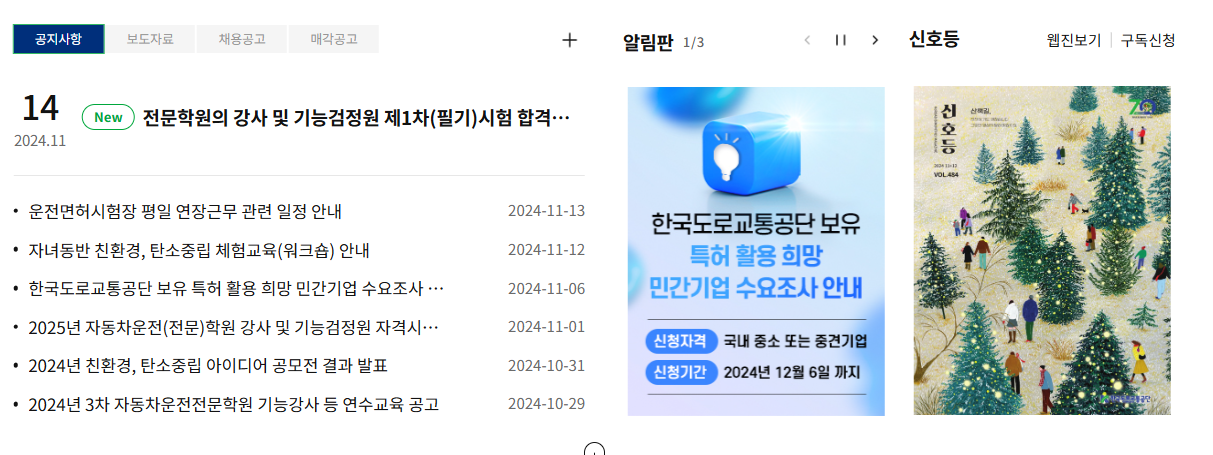
Task: Open the 신호등 magazine cover image
Action: (1042, 251)
